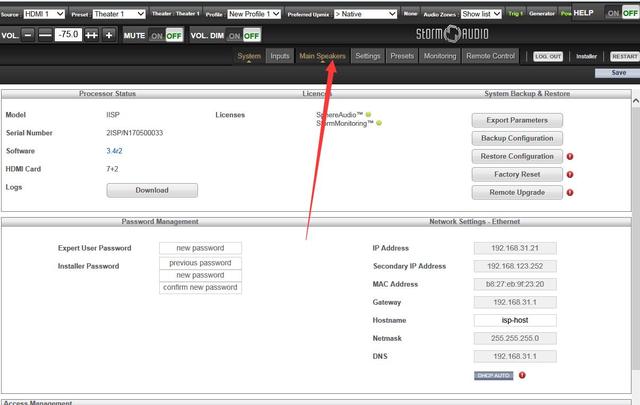The image size is (640, 405).
Task: Click warning icon beside Factory Reset
Action: click(569, 175)
